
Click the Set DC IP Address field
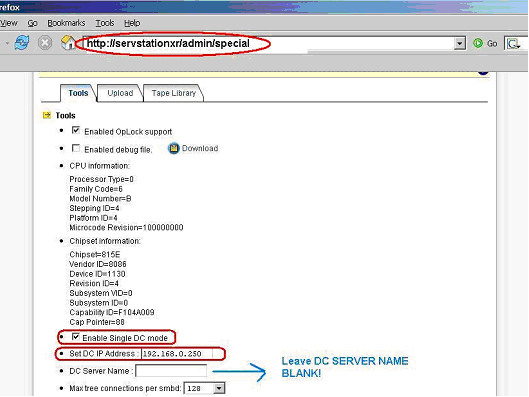(177, 353)
